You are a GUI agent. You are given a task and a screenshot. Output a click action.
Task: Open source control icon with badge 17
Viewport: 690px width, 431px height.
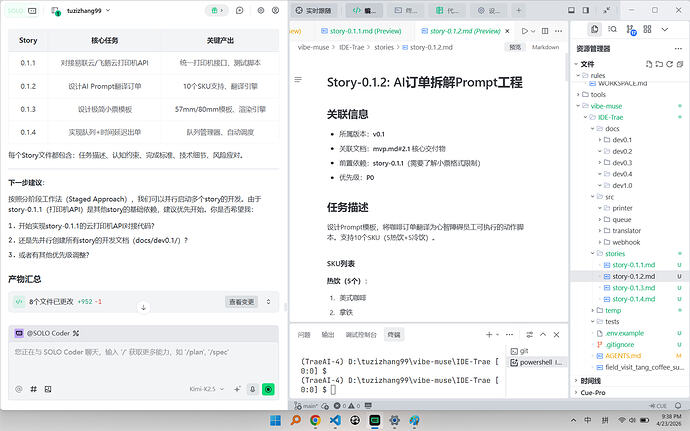click(631, 29)
